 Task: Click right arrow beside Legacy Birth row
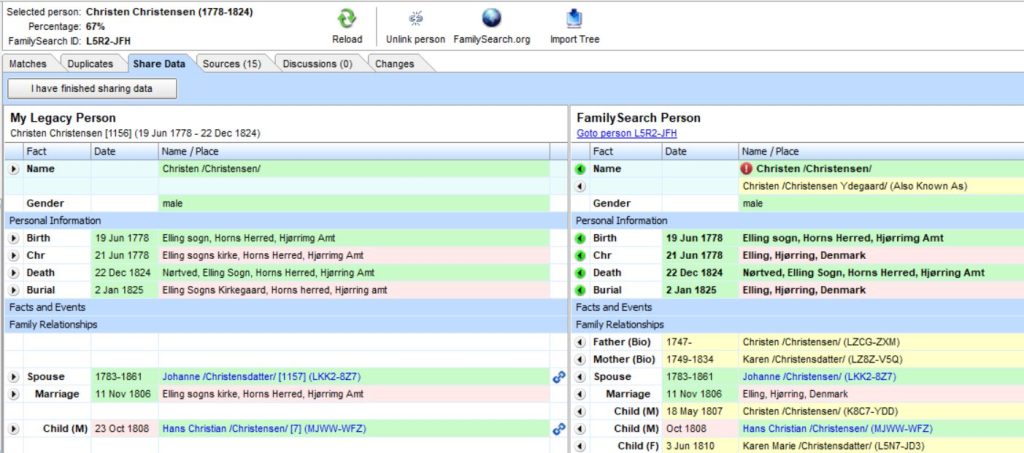coord(14,238)
